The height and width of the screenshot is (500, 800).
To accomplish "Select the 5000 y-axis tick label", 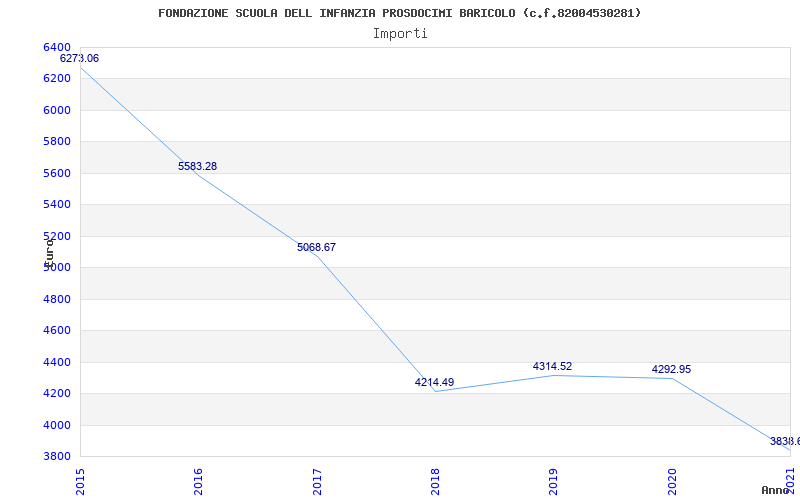I will click(57, 267).
